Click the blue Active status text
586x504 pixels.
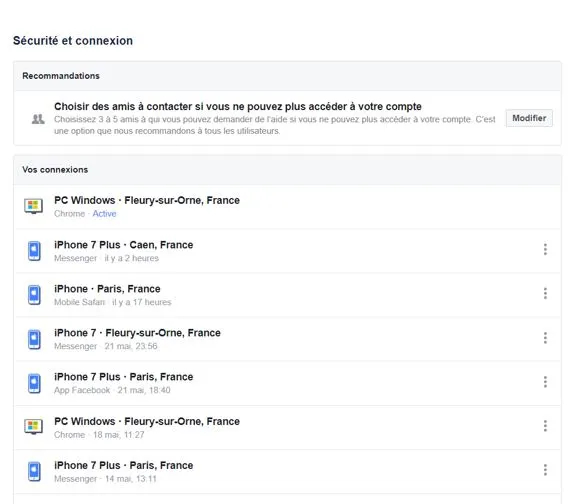pyautogui.click(x=104, y=214)
